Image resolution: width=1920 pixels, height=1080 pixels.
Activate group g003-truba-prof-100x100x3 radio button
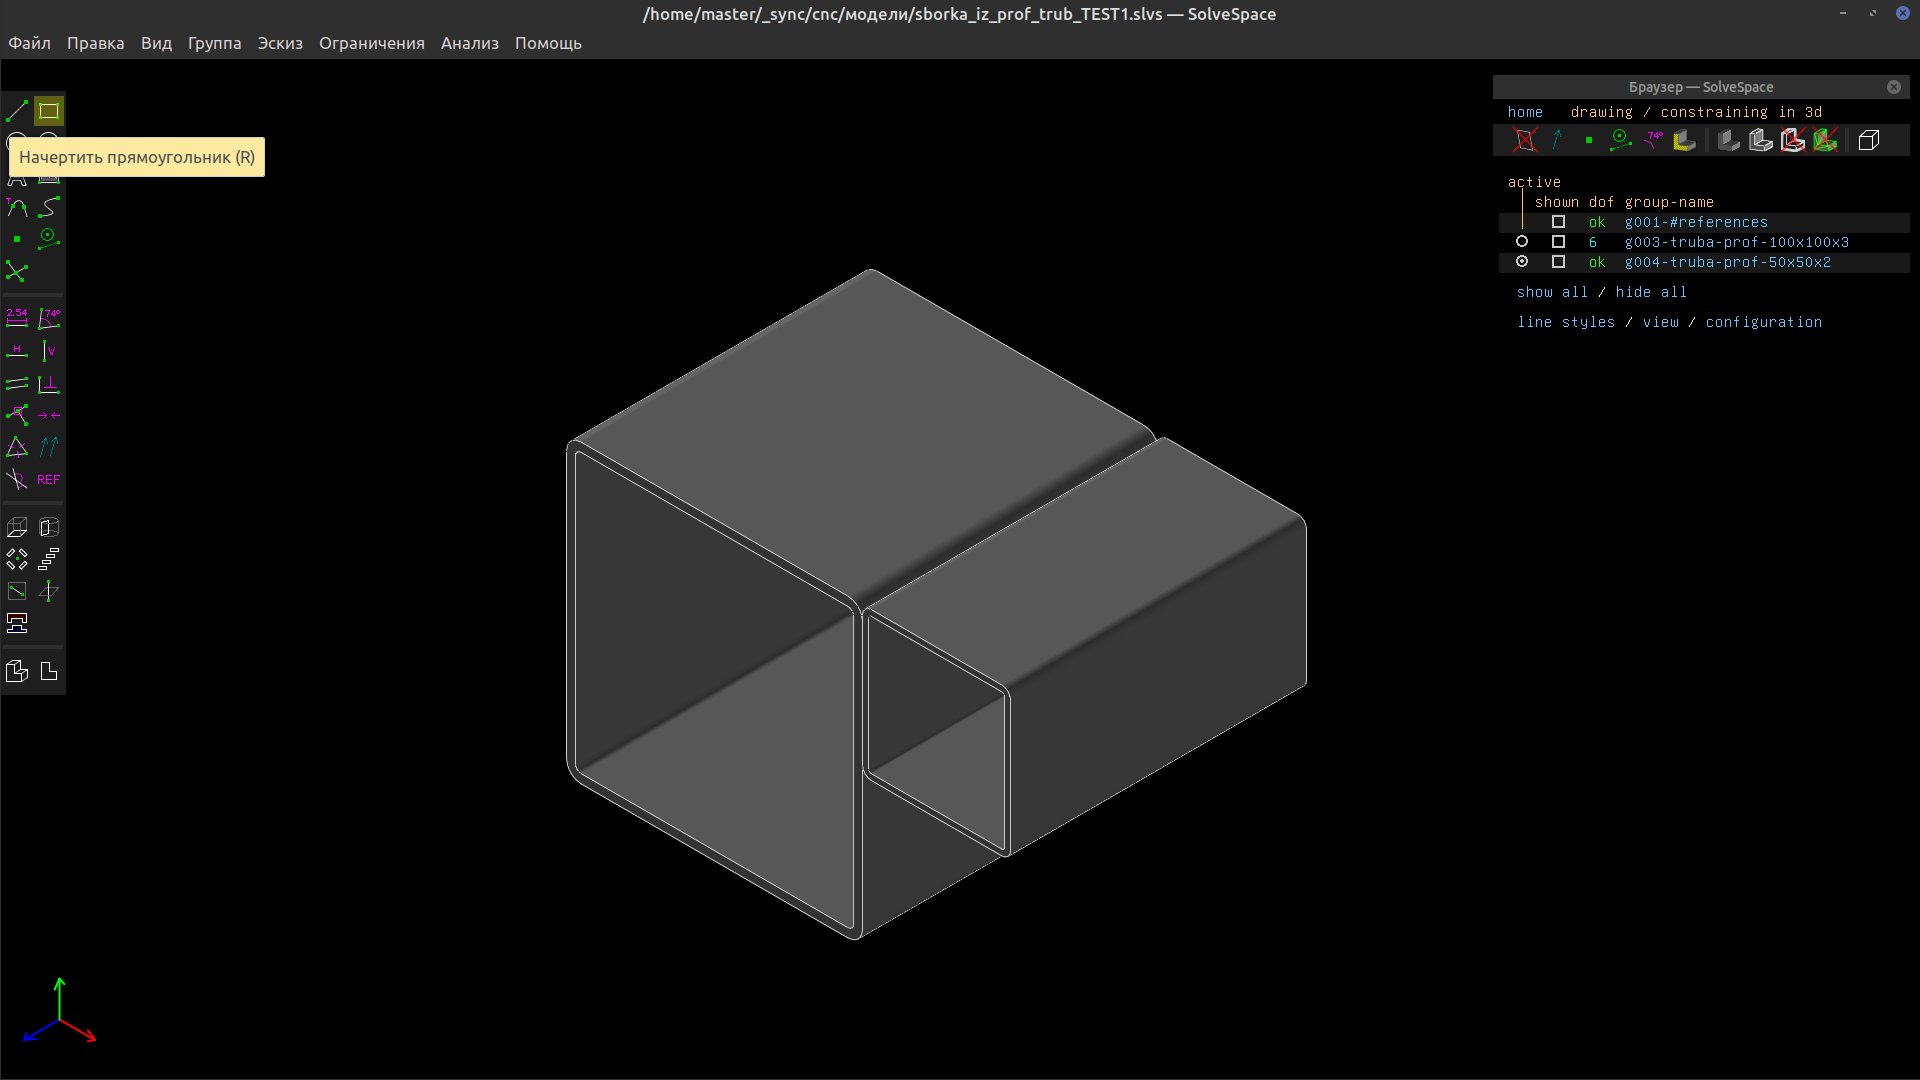click(x=1522, y=242)
